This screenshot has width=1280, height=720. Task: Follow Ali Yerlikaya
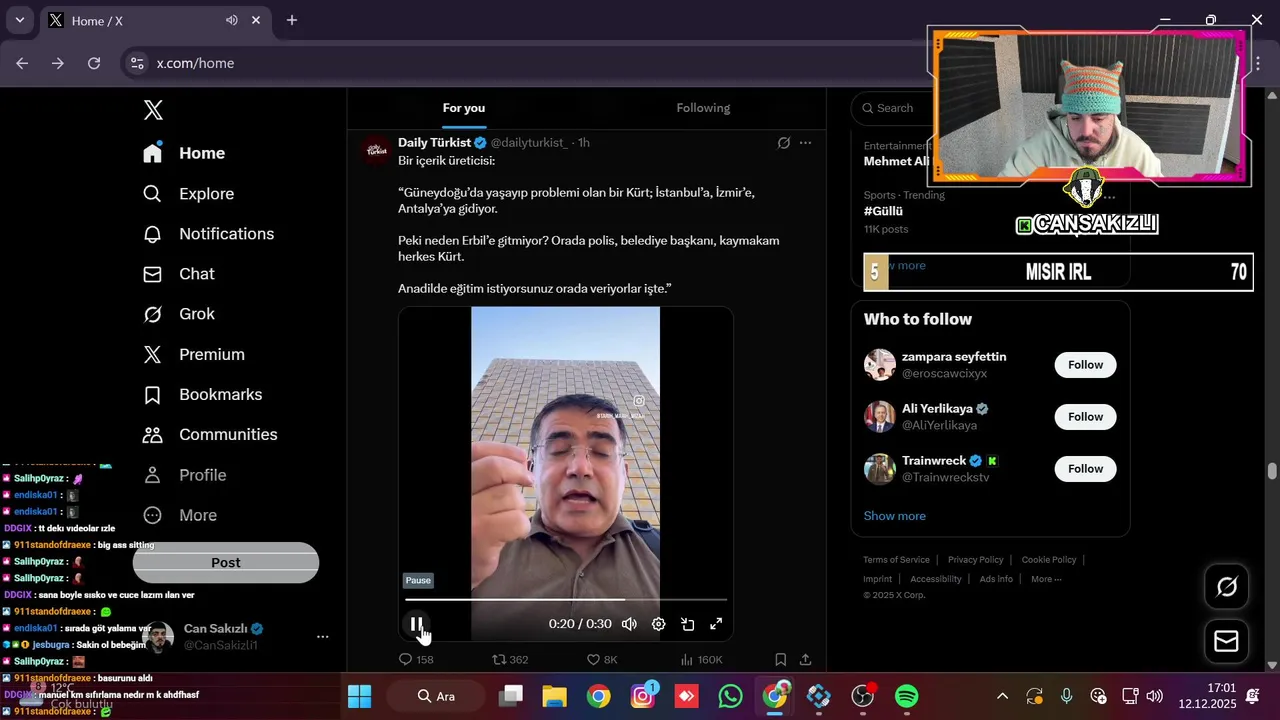[x=1085, y=417]
